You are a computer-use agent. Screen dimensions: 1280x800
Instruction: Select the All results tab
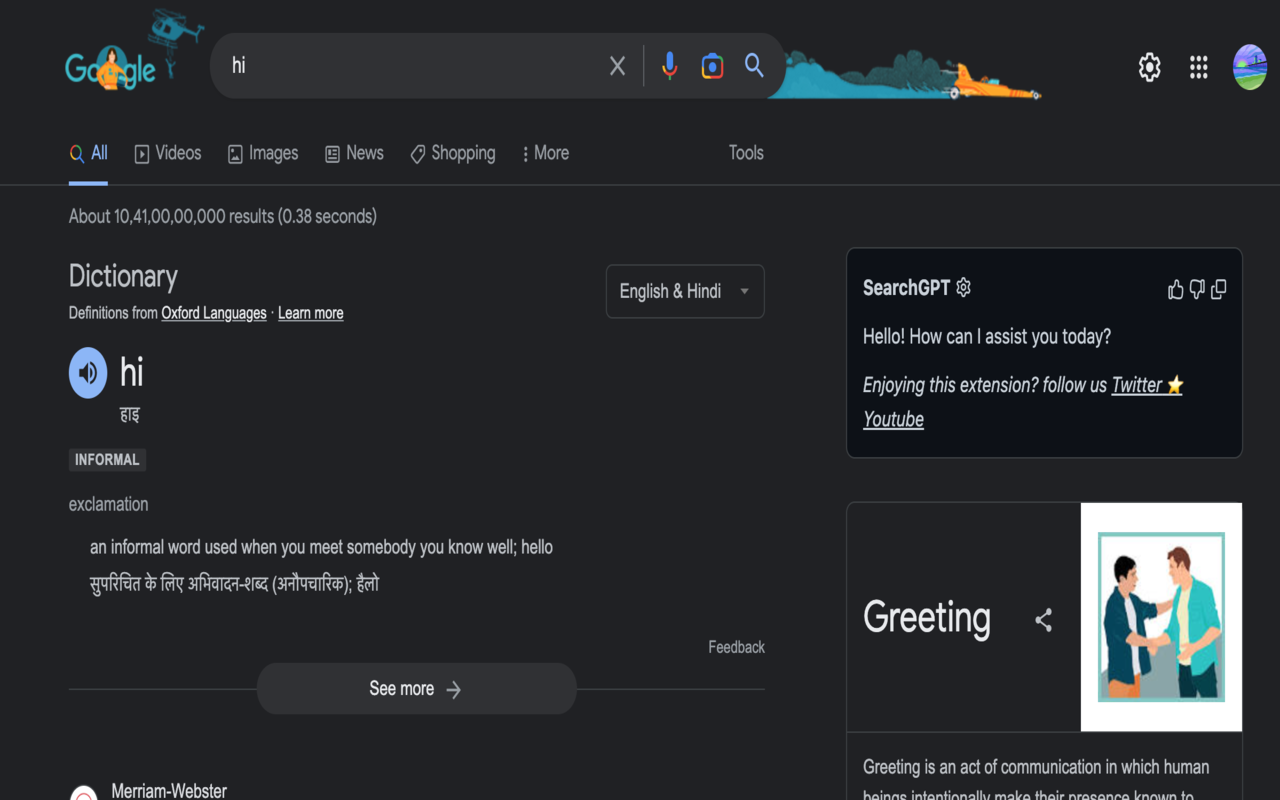[x=88, y=153]
